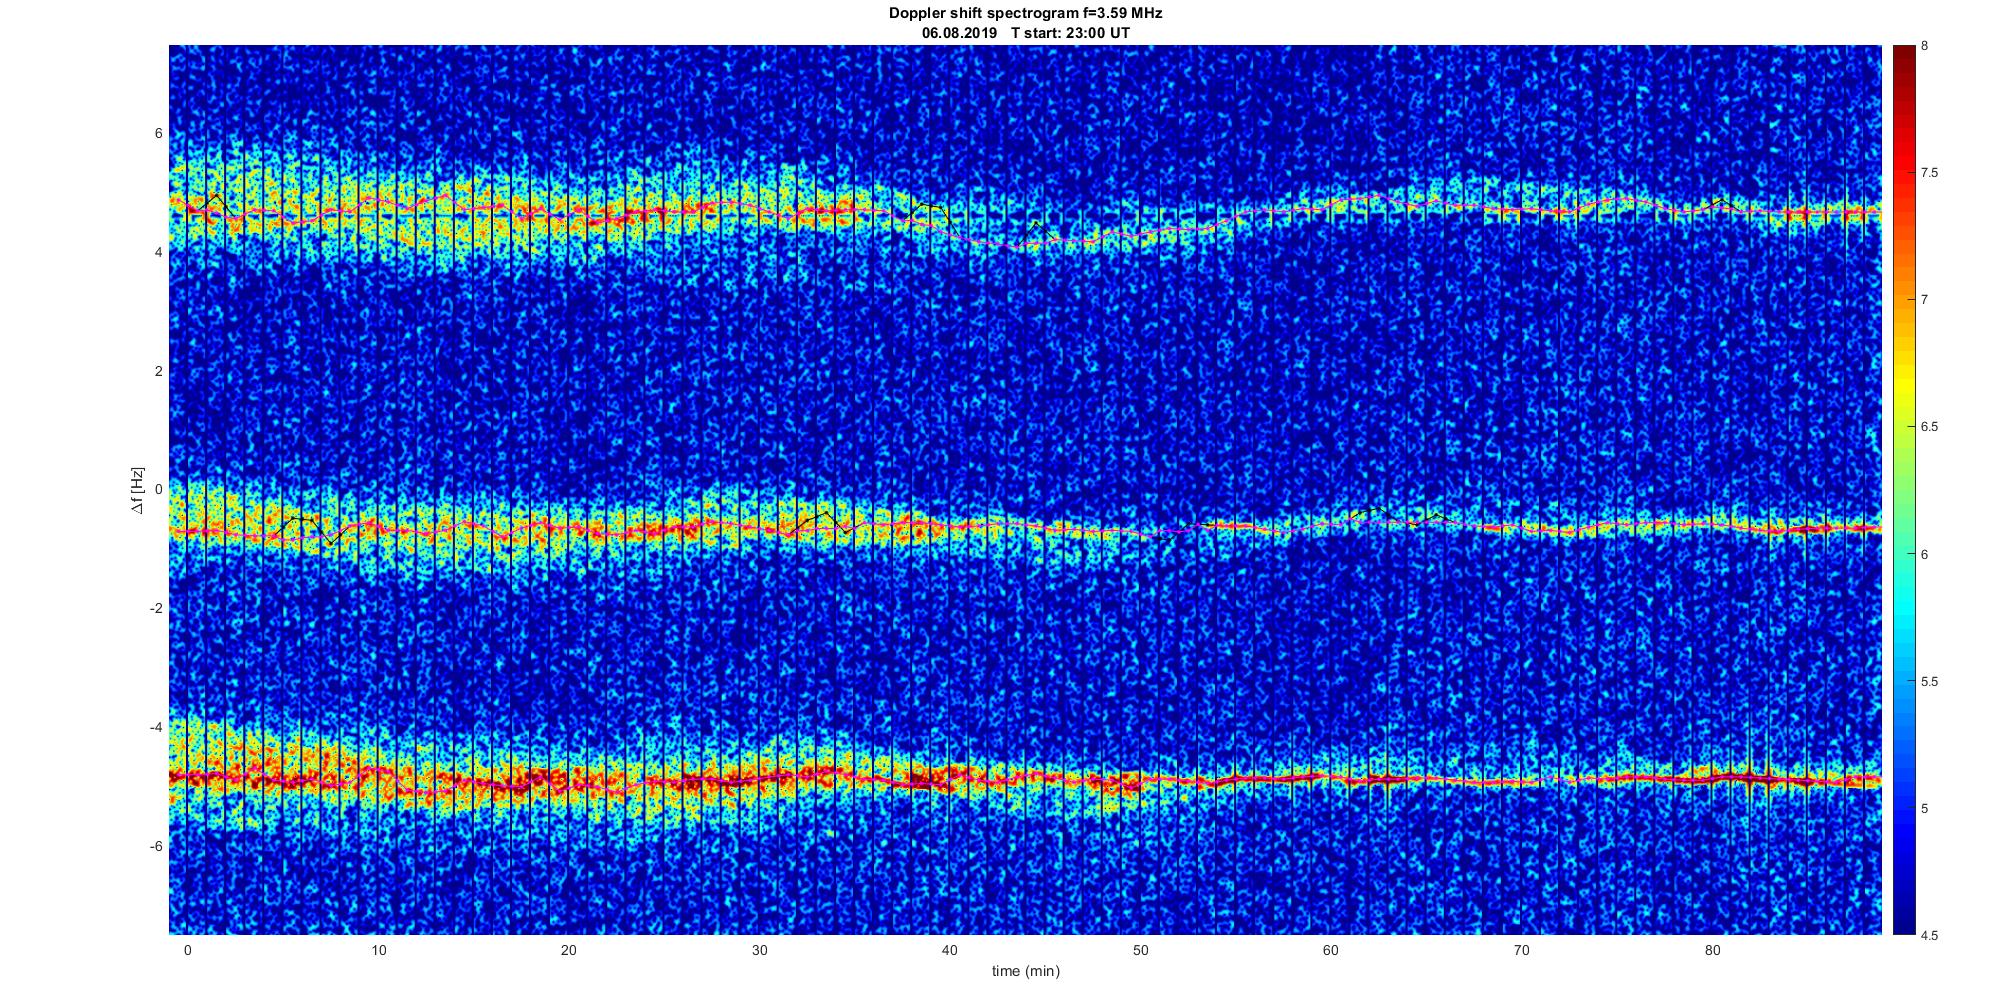Click the x-axis tick label '50'
Screen dimensions: 2000x1003
1140,950
